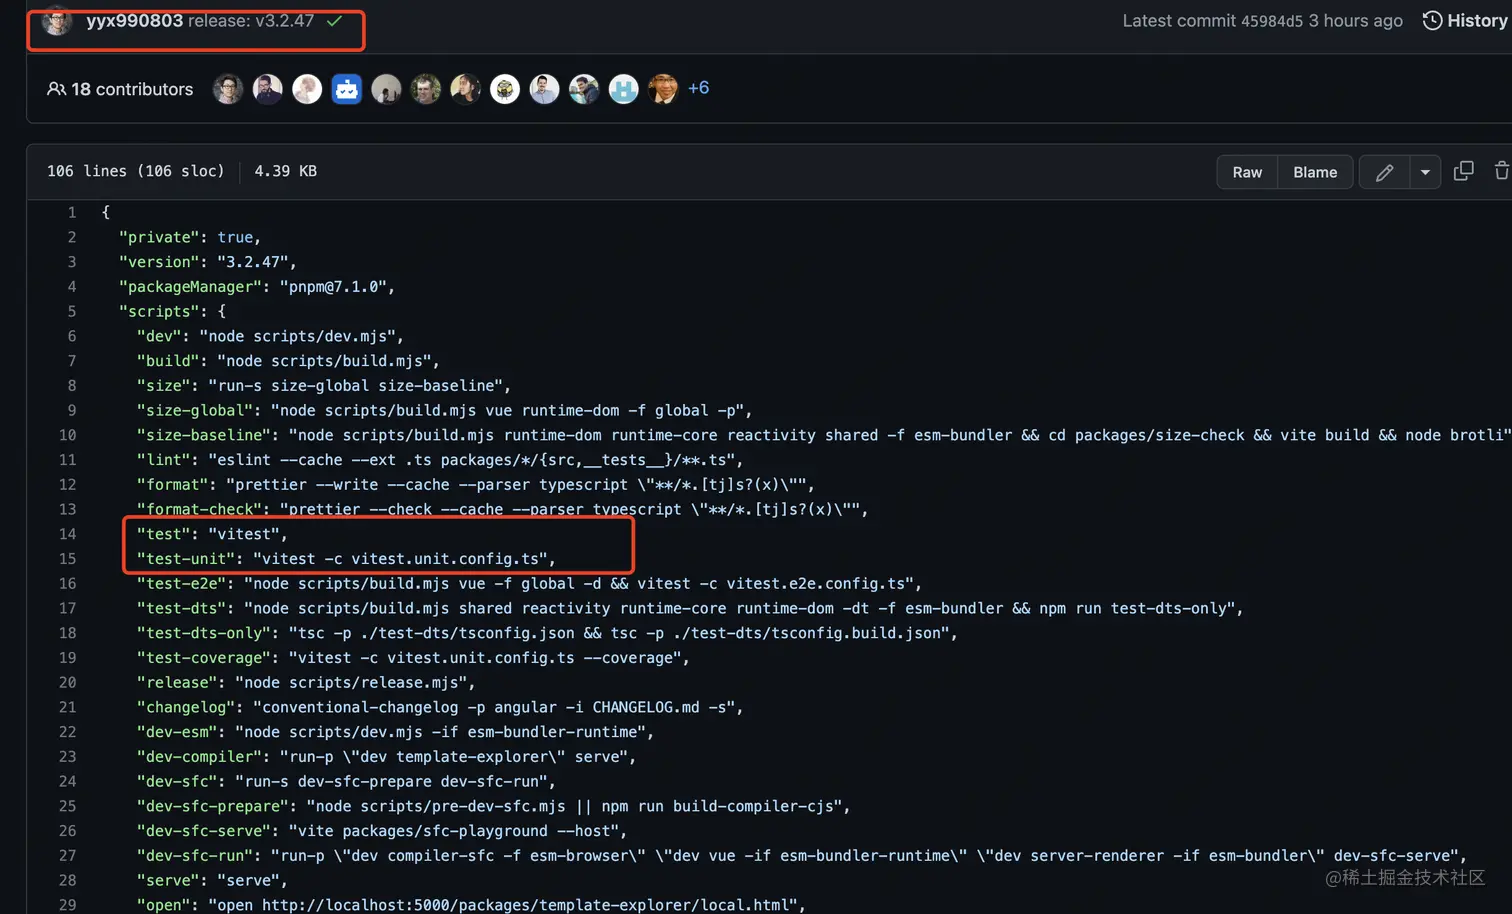Select line number 15
This screenshot has height=914, width=1512.
click(67, 559)
